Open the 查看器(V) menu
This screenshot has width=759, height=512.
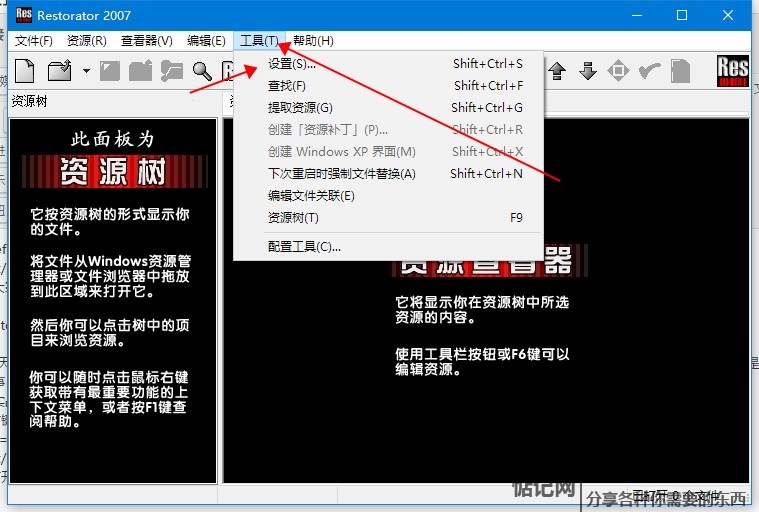(147, 41)
